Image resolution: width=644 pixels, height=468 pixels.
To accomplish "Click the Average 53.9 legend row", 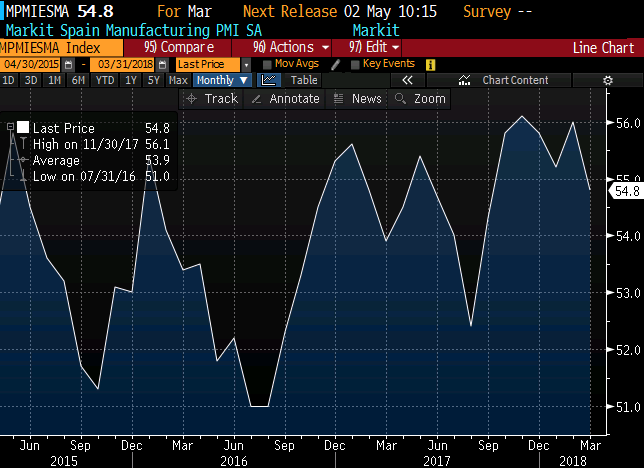I will coord(101,160).
